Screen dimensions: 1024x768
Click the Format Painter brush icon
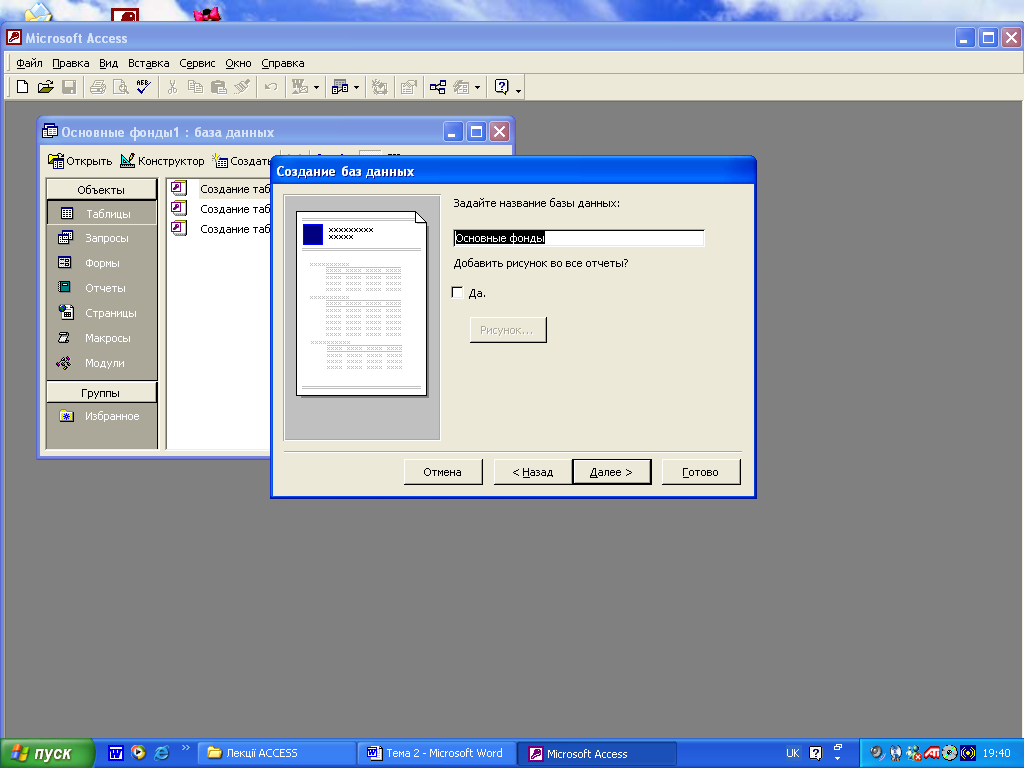tap(242, 87)
